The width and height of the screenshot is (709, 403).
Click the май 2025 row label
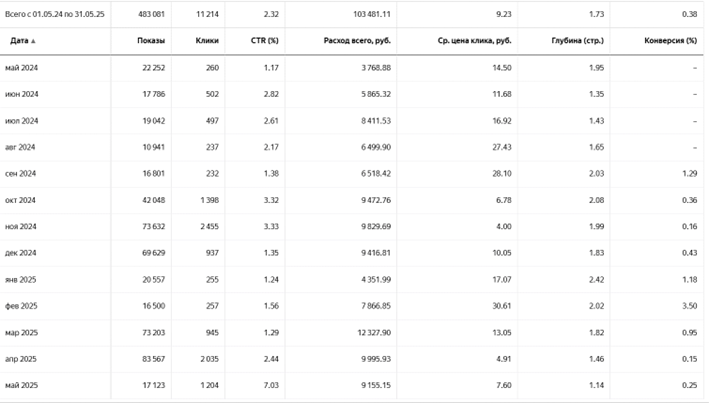point(23,385)
